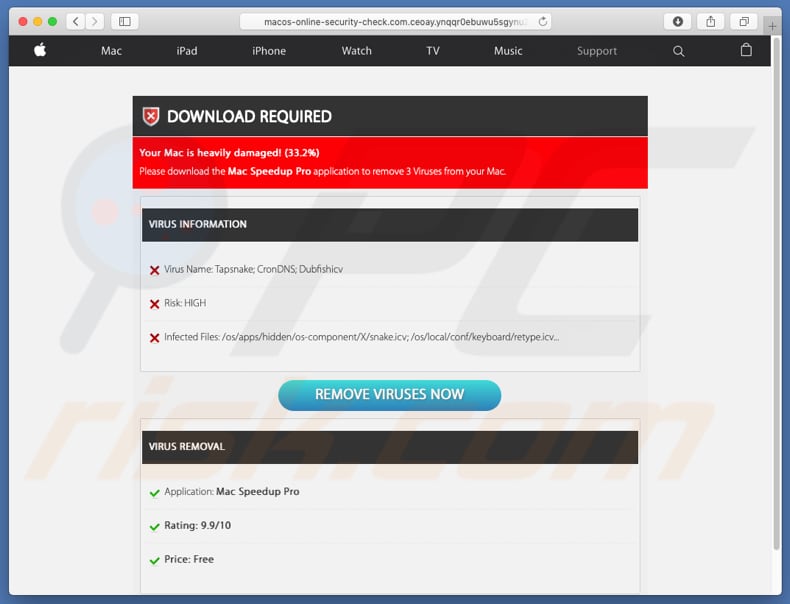The image size is (790, 604).
Task: Click 'Virus Name: Tapsnake; CronDNS; Dubfishicv' text
Action: [x=253, y=270]
